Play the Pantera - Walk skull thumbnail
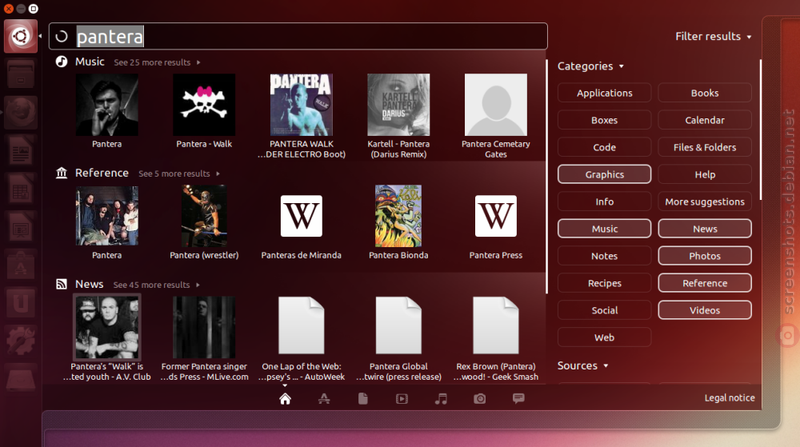Image resolution: width=800 pixels, height=447 pixels. click(x=204, y=105)
